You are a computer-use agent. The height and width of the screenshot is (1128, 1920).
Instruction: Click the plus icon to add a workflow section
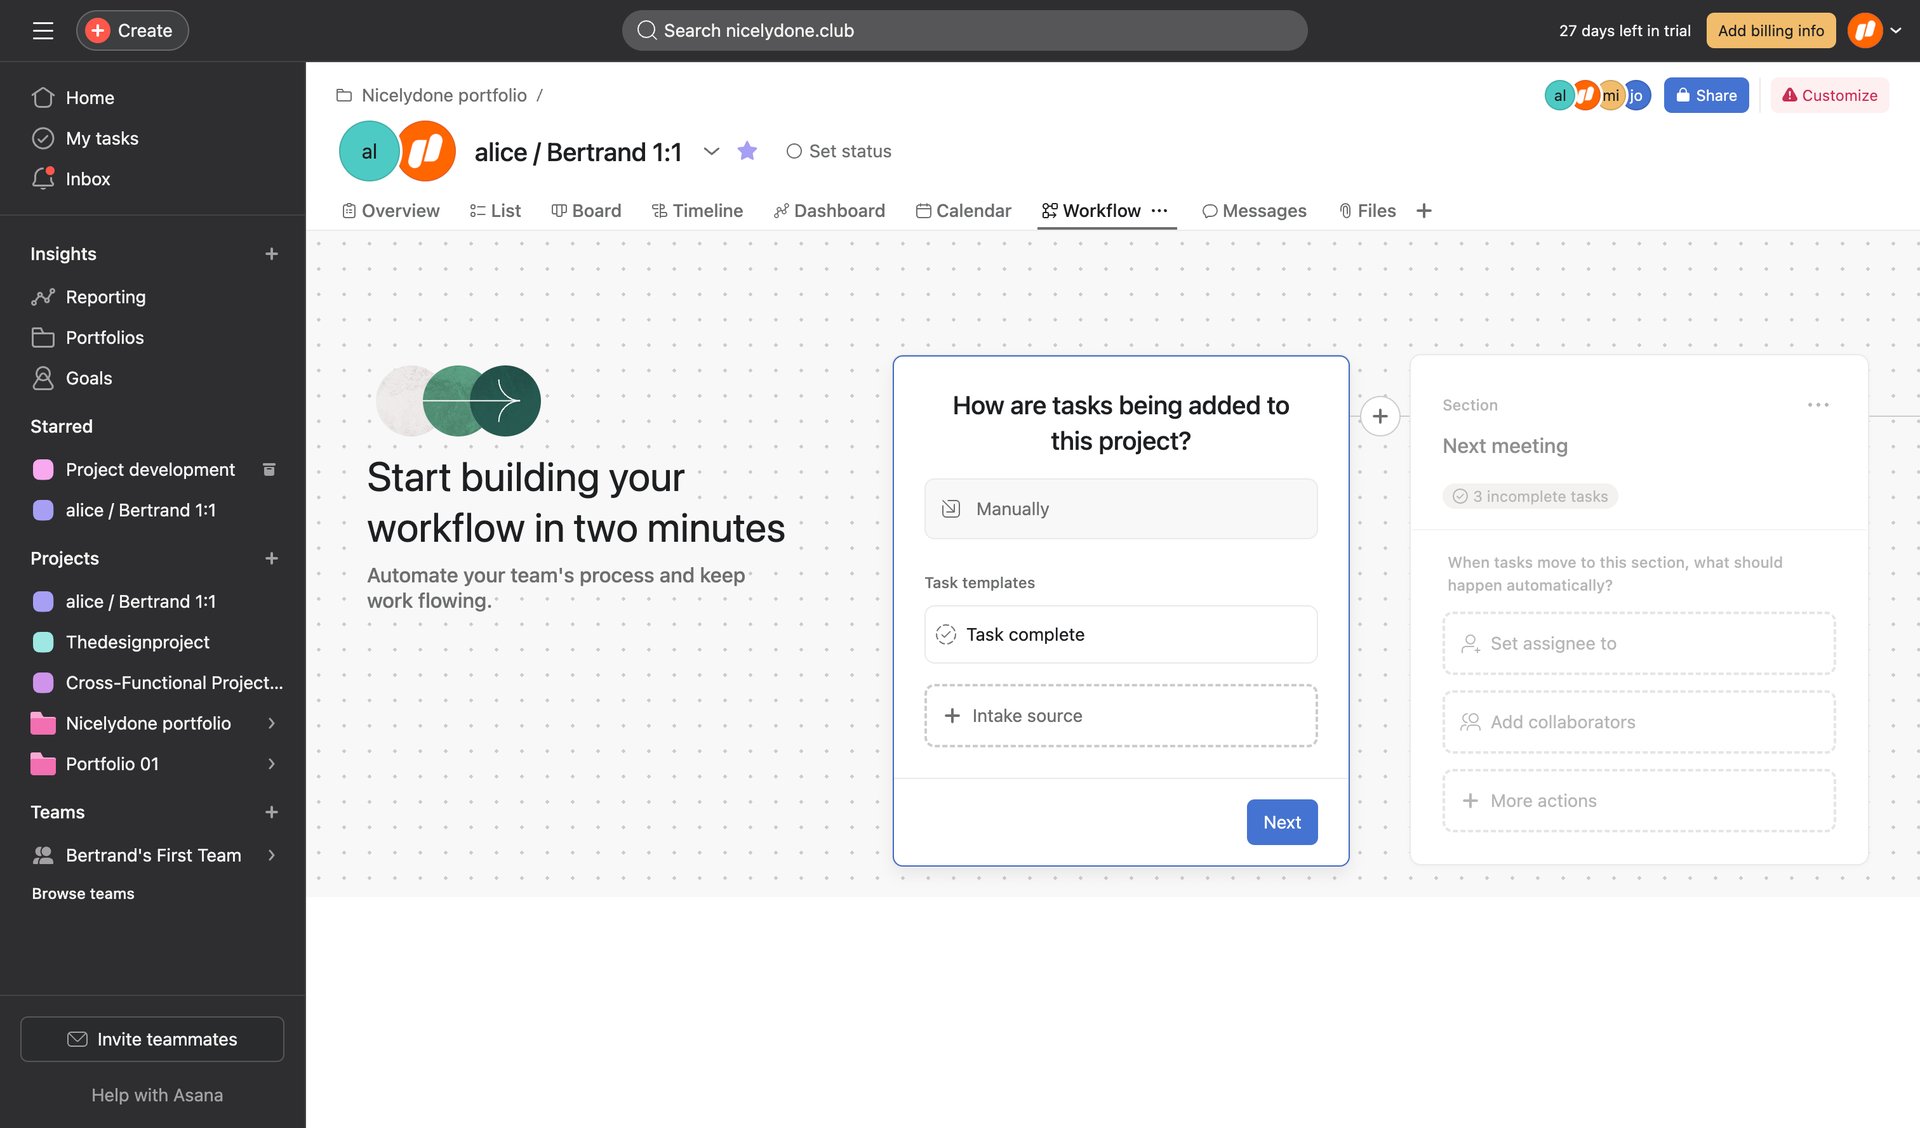click(1379, 415)
